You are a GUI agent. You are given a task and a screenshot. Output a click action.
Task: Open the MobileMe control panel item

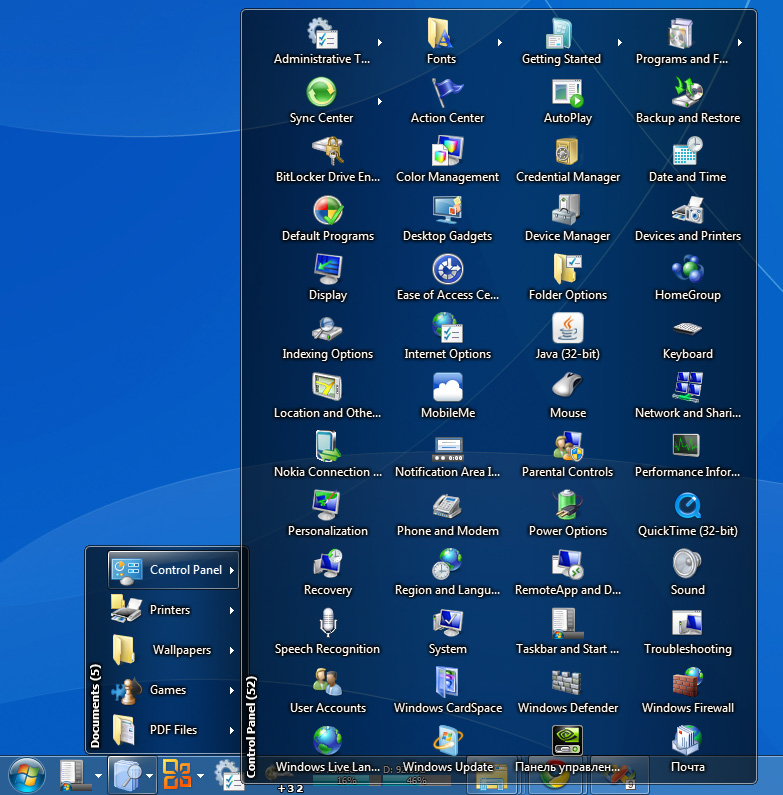coord(447,397)
